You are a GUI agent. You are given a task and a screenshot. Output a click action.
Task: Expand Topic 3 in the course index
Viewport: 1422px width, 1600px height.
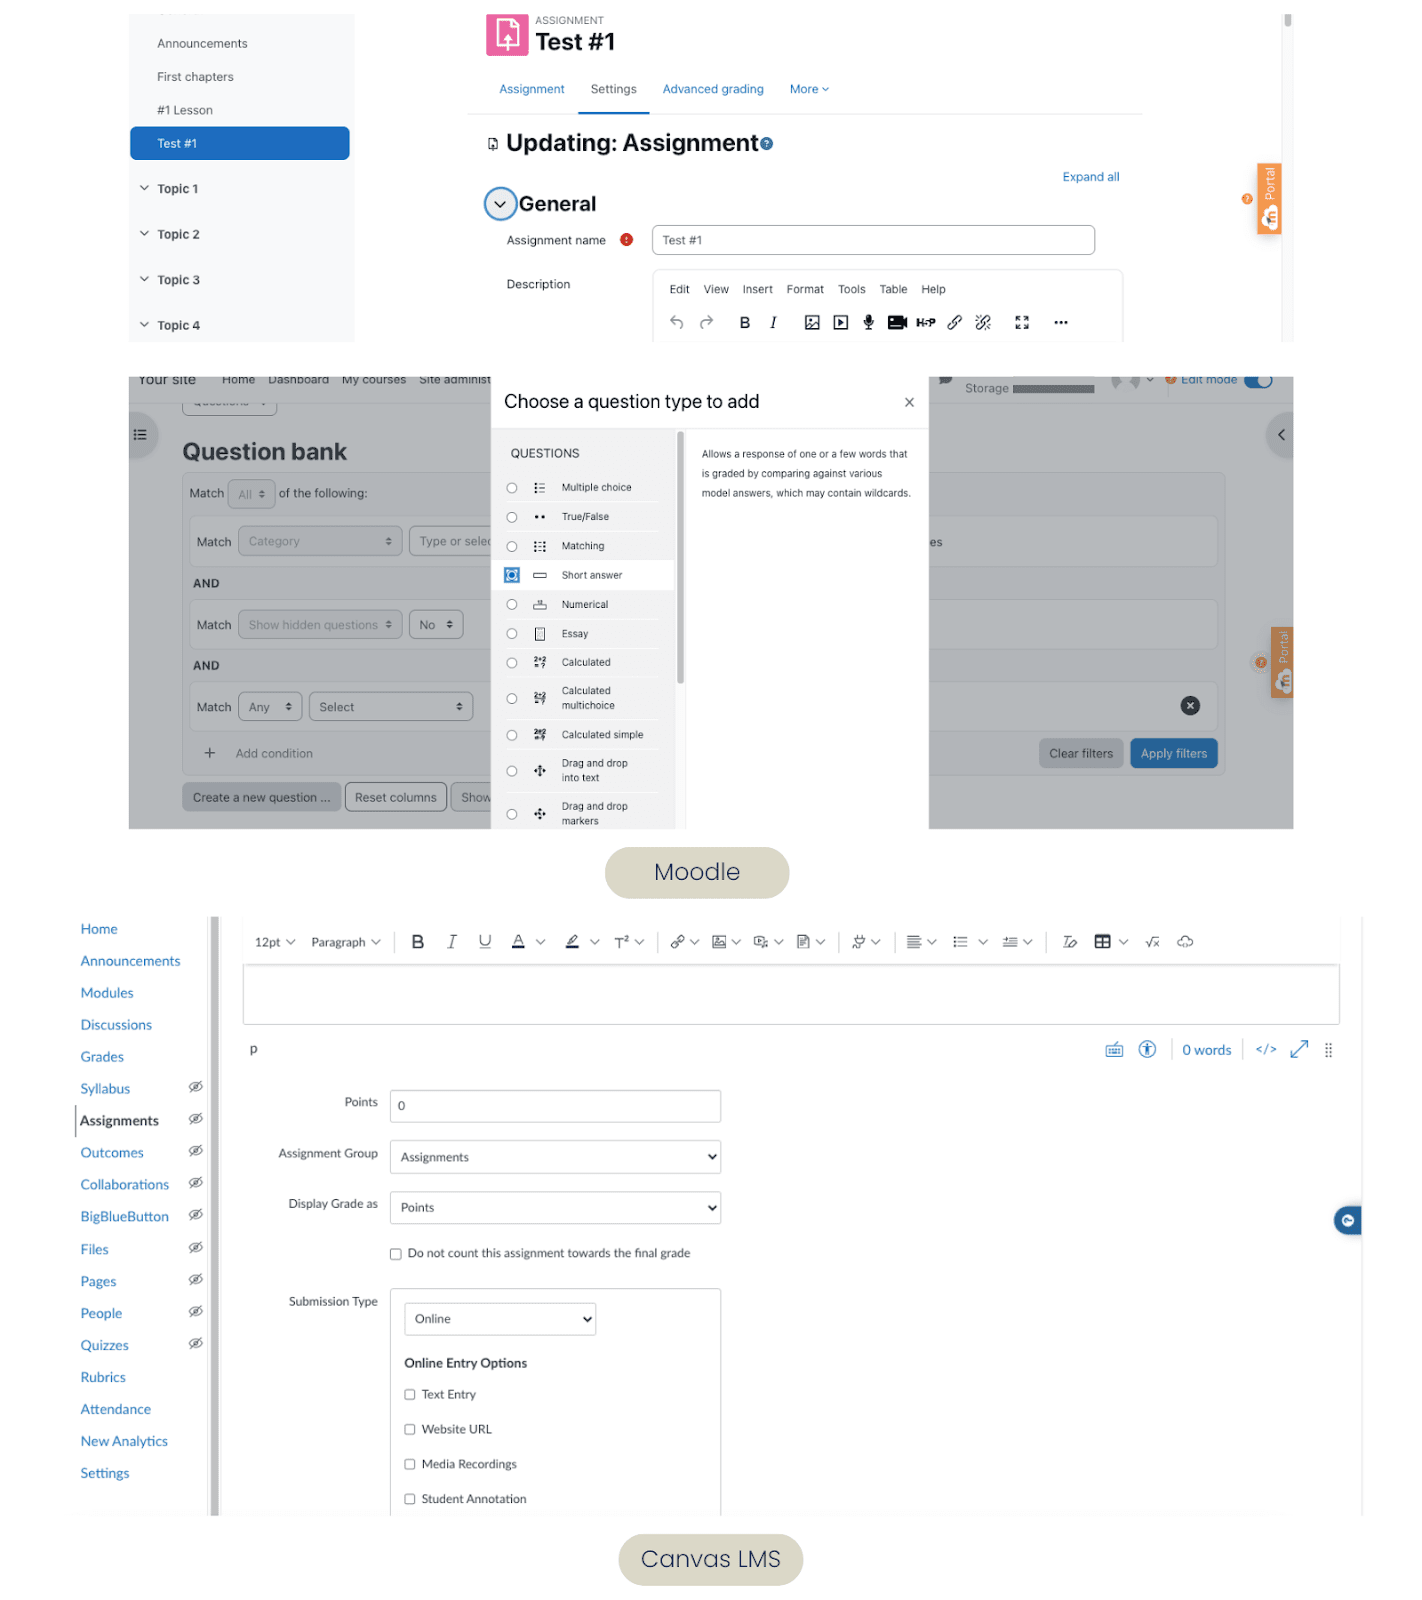pos(145,279)
